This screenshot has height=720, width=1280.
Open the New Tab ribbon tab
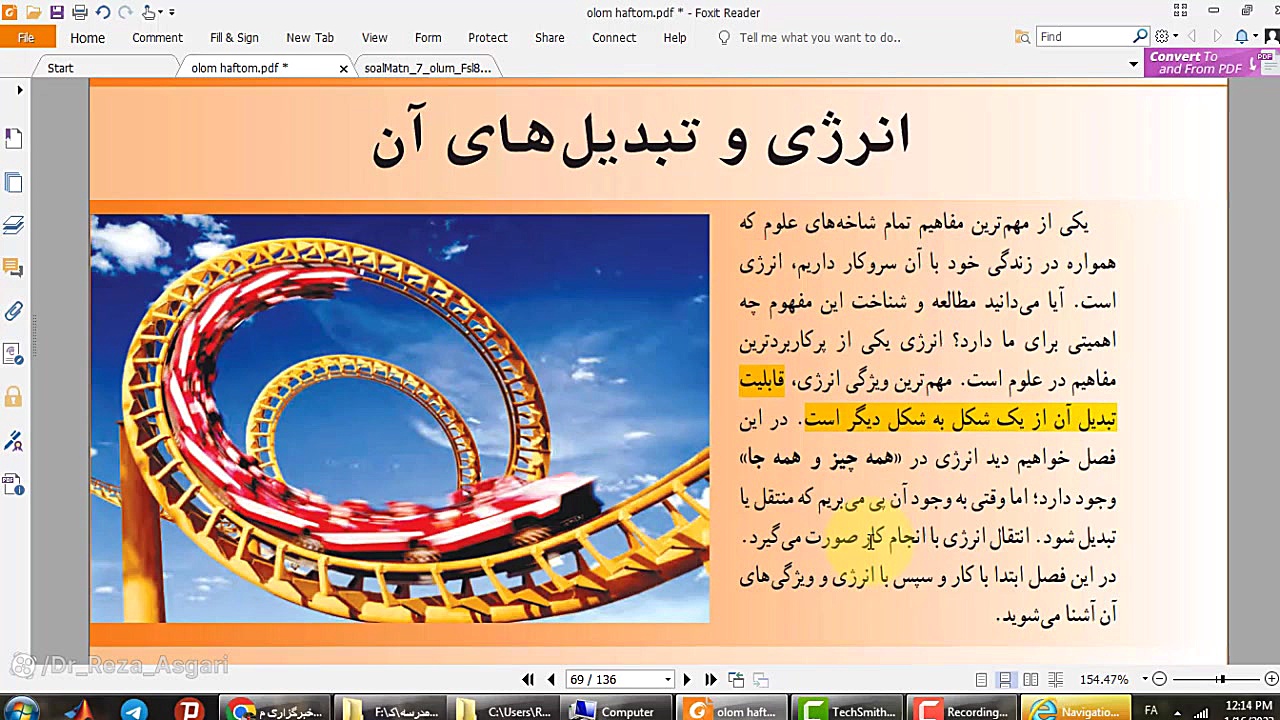[310, 37]
